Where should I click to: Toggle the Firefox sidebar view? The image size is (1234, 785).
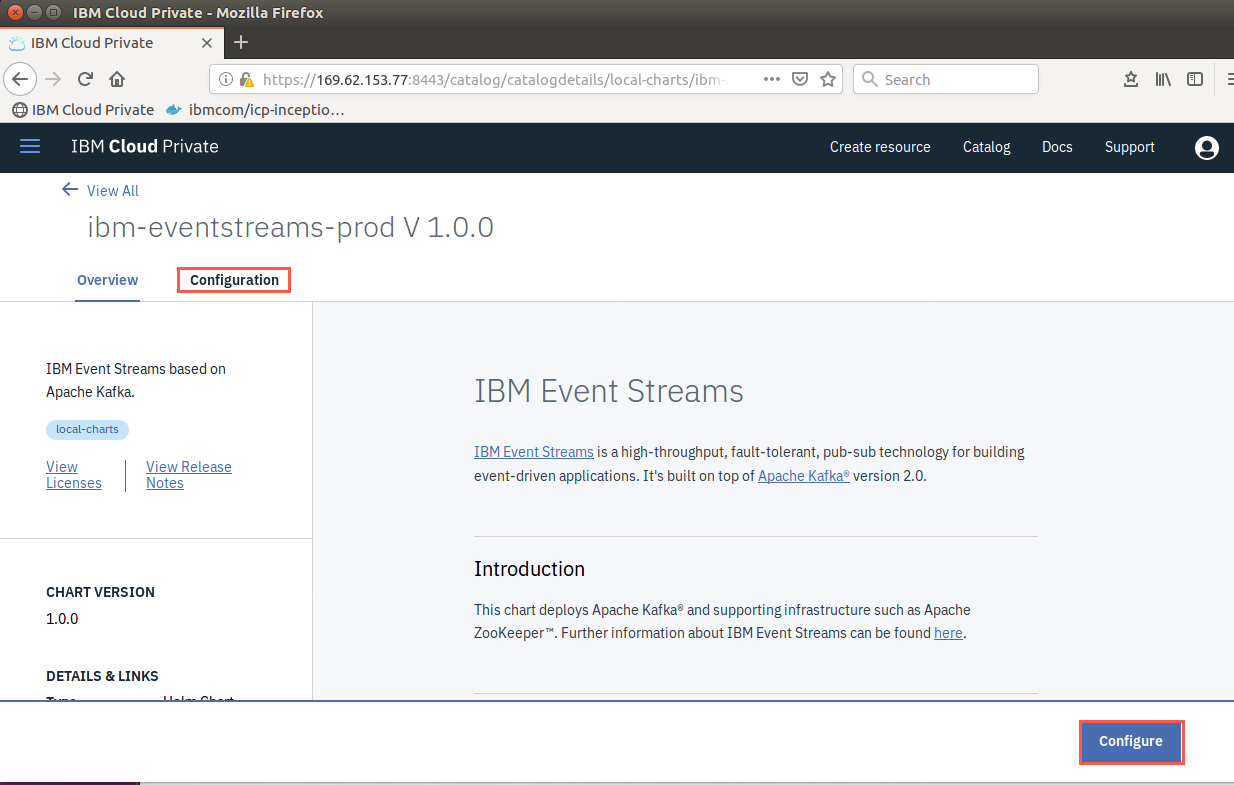1194,79
